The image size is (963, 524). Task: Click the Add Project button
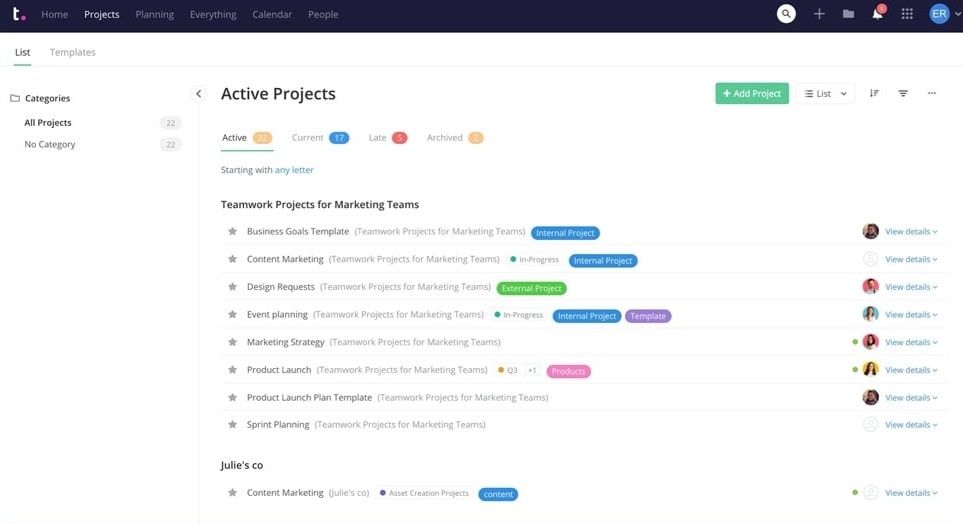tap(751, 93)
